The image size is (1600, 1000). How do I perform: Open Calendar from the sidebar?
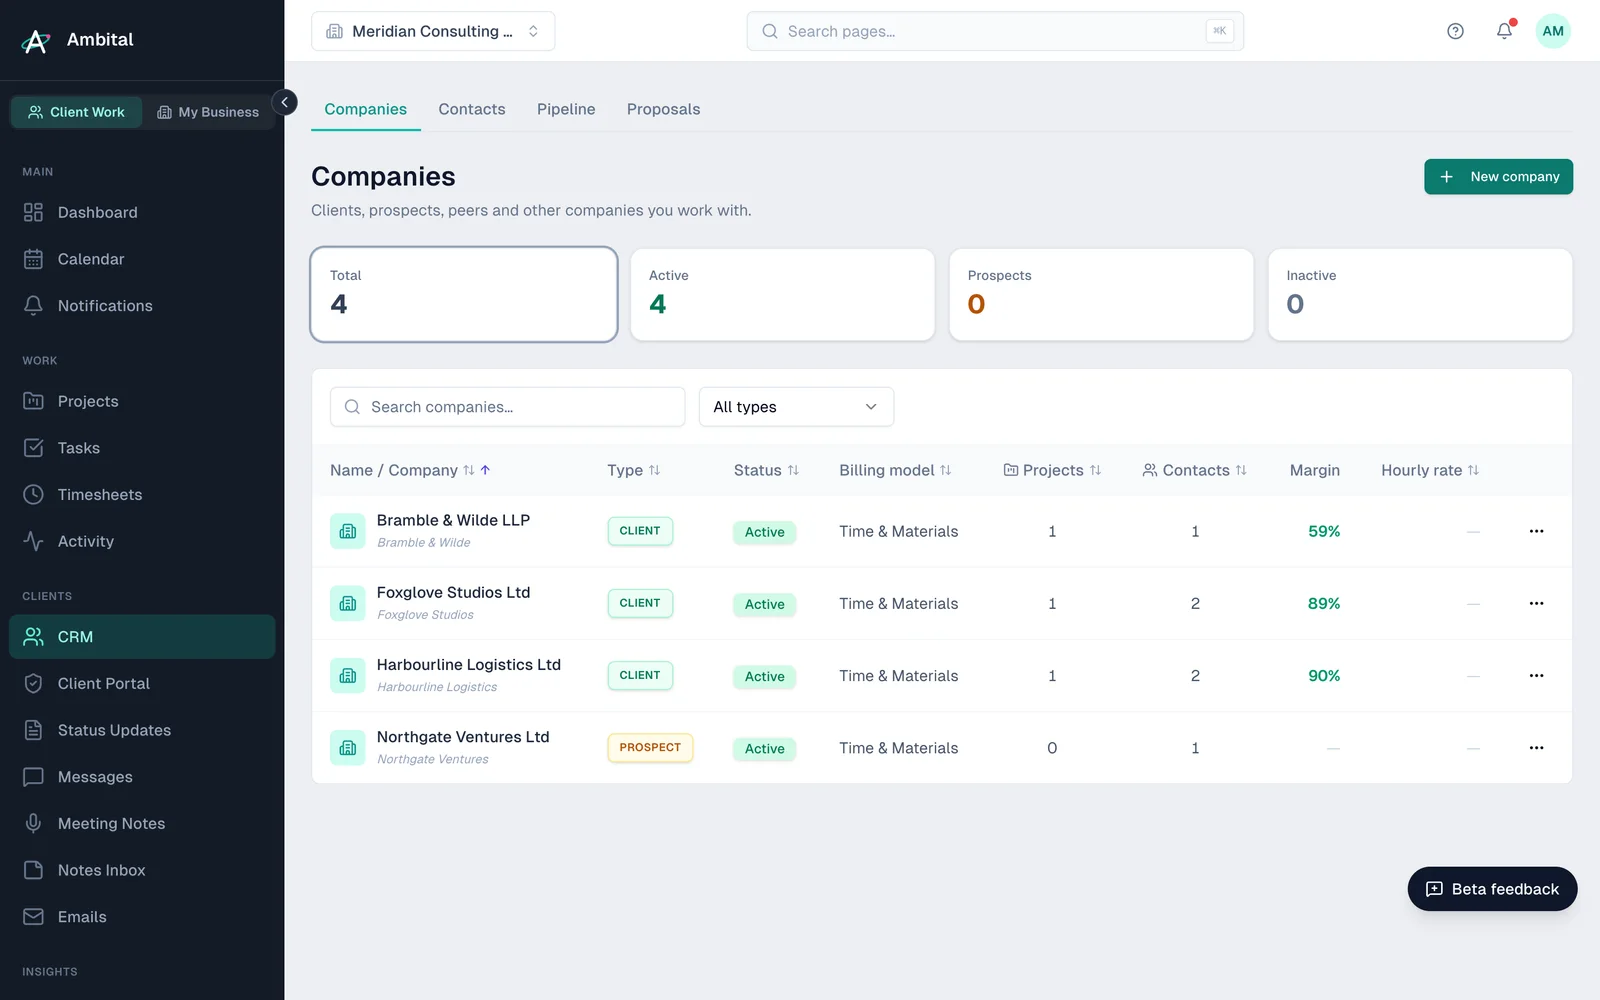(x=142, y=259)
